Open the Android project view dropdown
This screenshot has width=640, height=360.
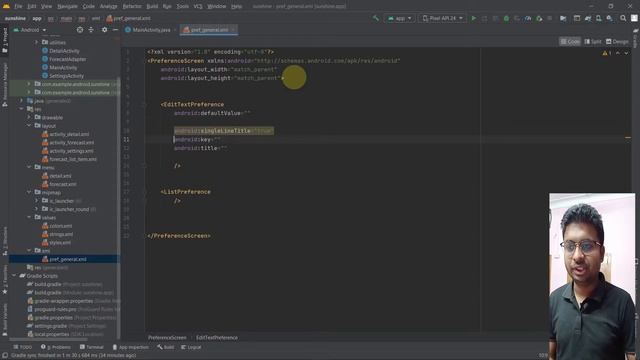pos(30,30)
